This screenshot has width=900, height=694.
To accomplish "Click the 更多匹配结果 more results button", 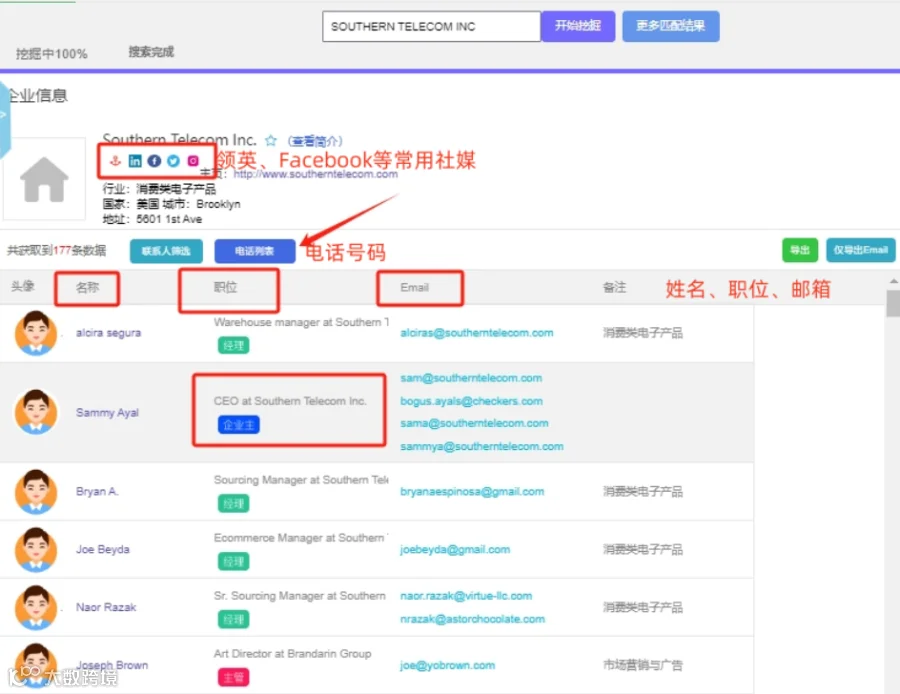I will 670,26.
